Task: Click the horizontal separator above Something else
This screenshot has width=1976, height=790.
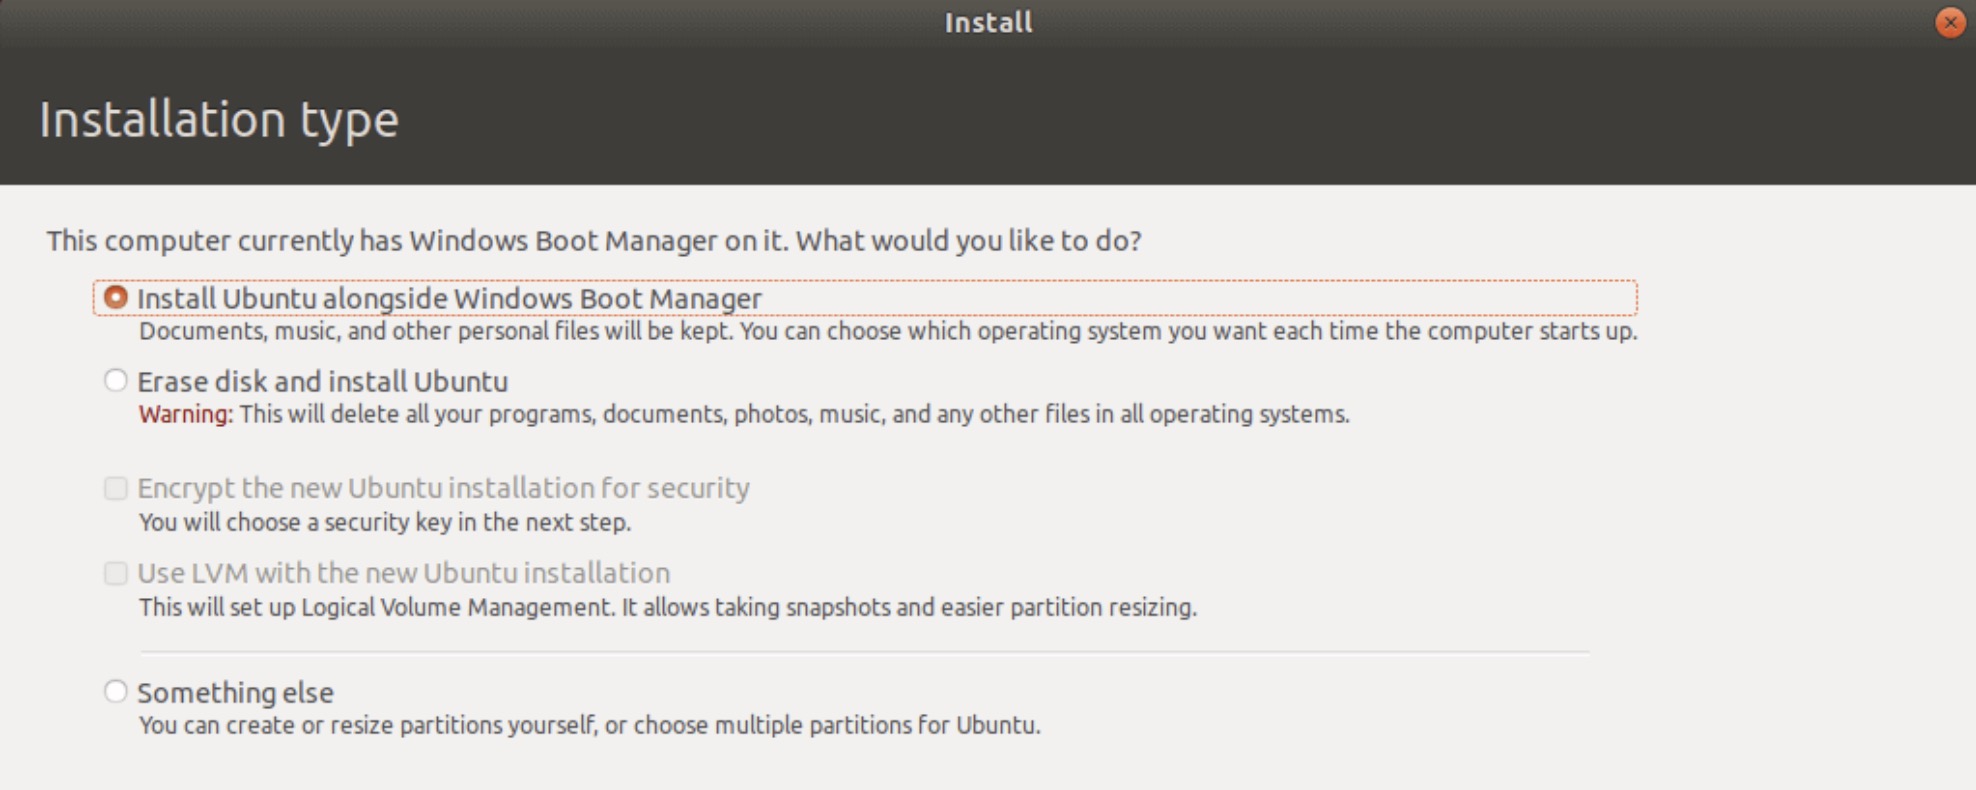Action: coord(864,652)
